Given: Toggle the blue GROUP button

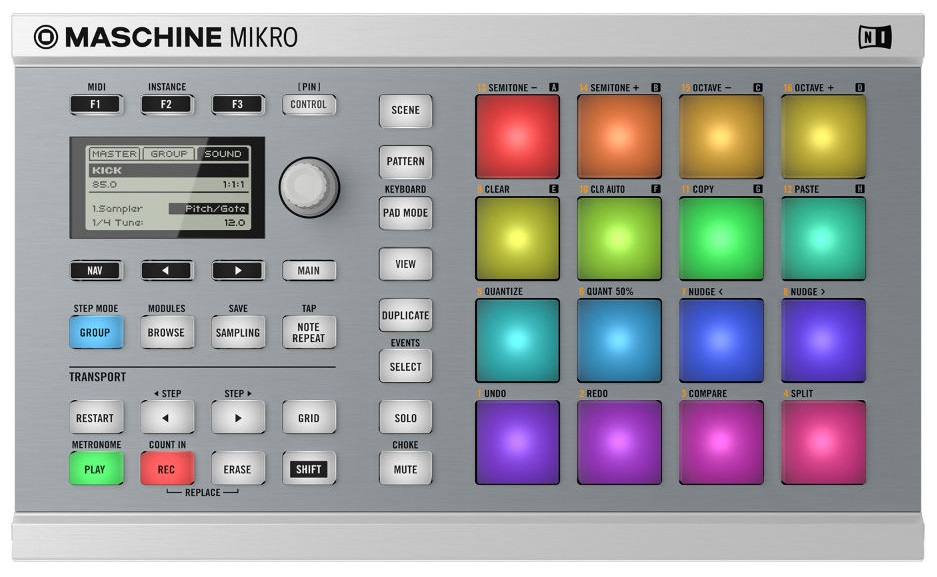Looking at the screenshot, I should tap(96, 333).
